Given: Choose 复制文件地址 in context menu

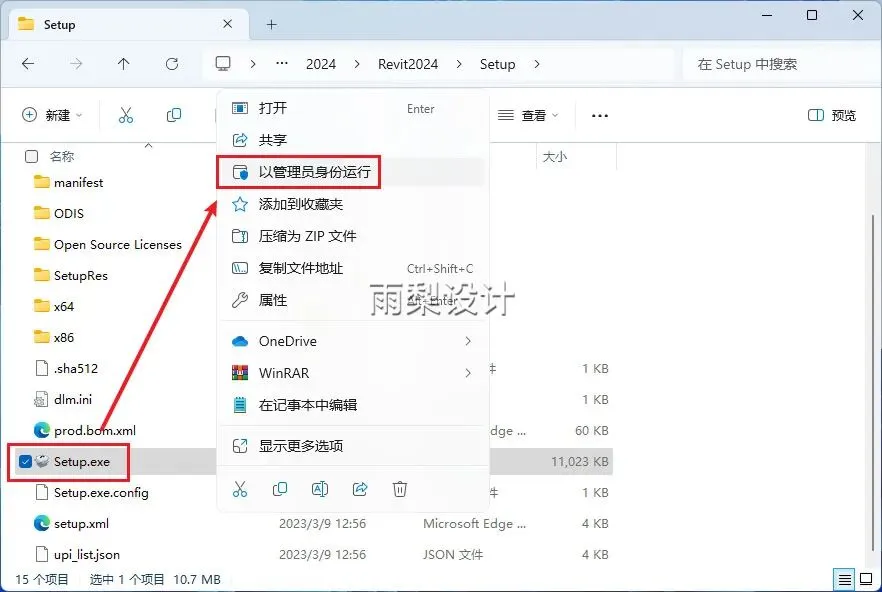Looking at the screenshot, I should click(x=353, y=268).
